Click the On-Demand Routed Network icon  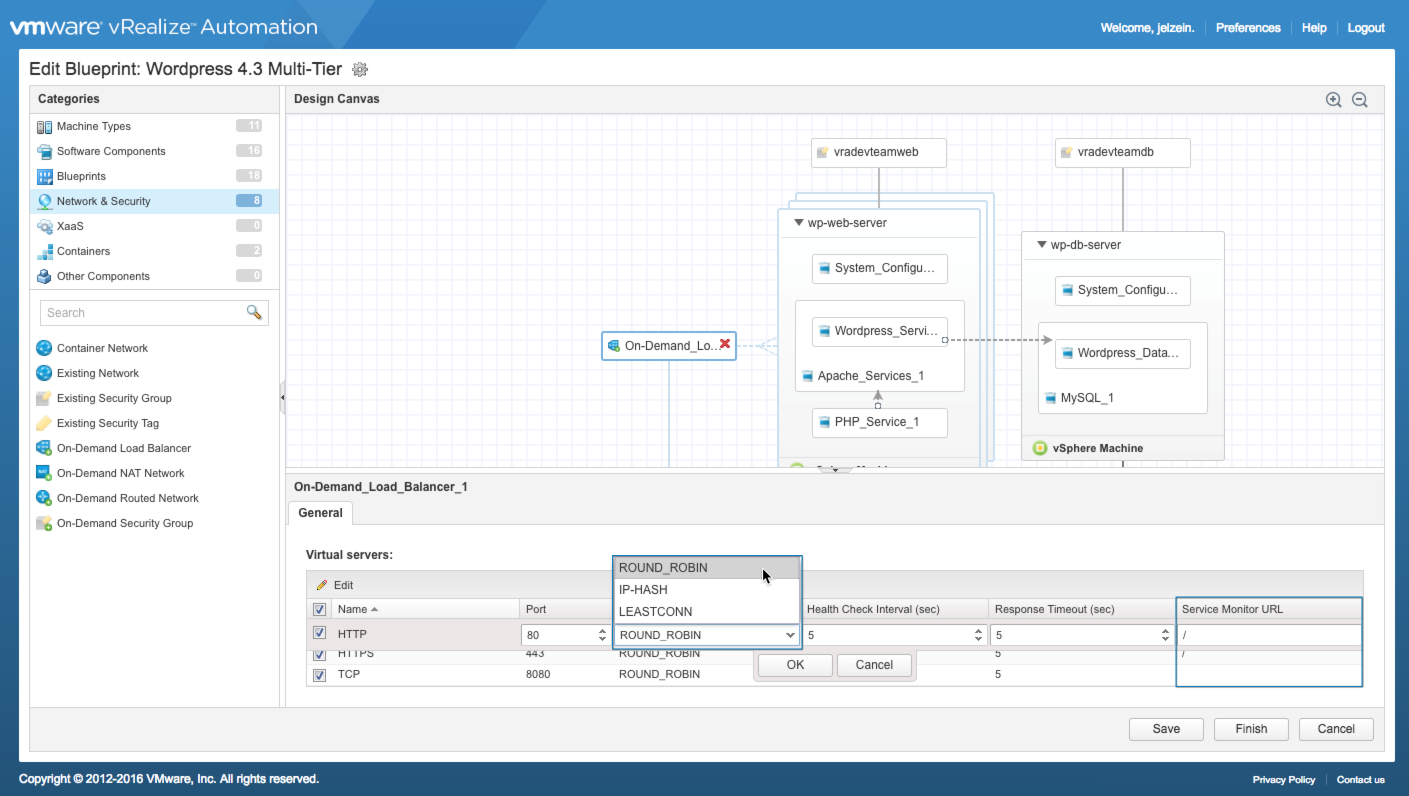[x=44, y=498]
